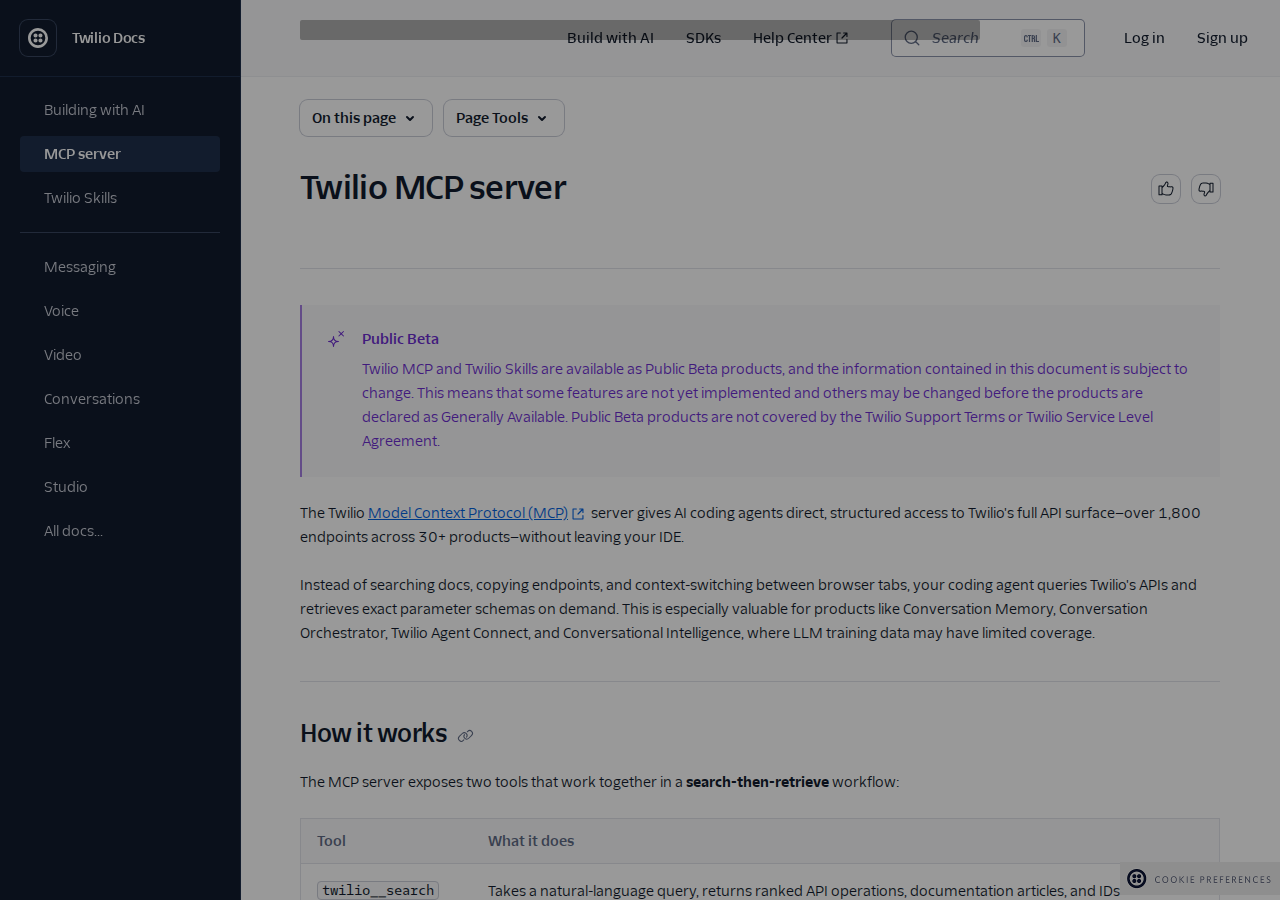Click the thumbs down feedback icon
1280x900 pixels.
pyautogui.click(x=1206, y=189)
